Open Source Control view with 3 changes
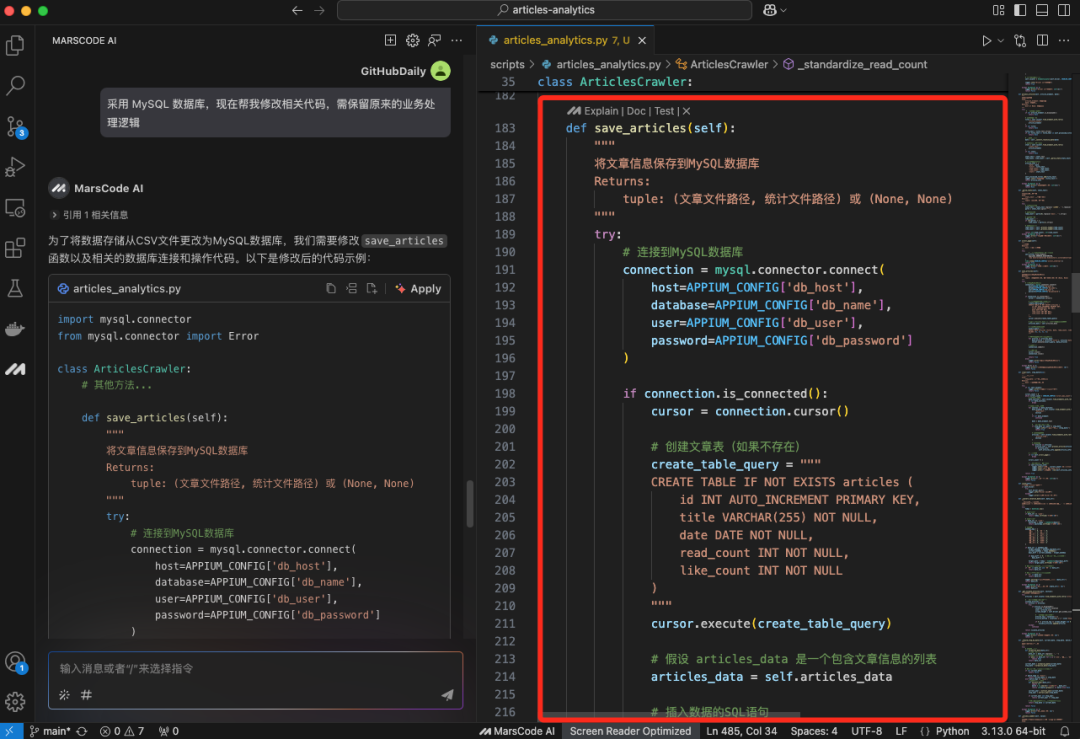The height and width of the screenshot is (739, 1080). tap(15, 127)
